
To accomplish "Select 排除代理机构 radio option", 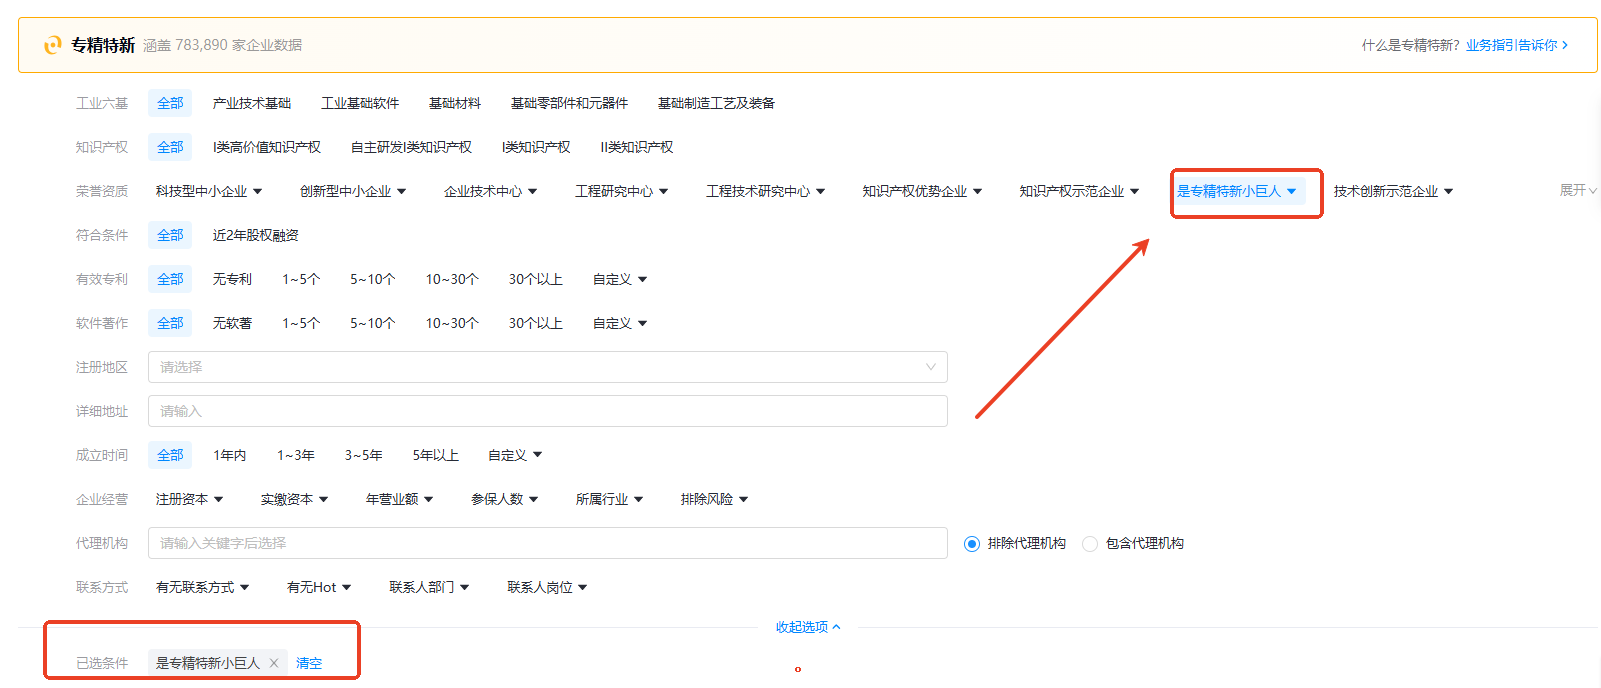I will pyautogui.click(x=972, y=544).
